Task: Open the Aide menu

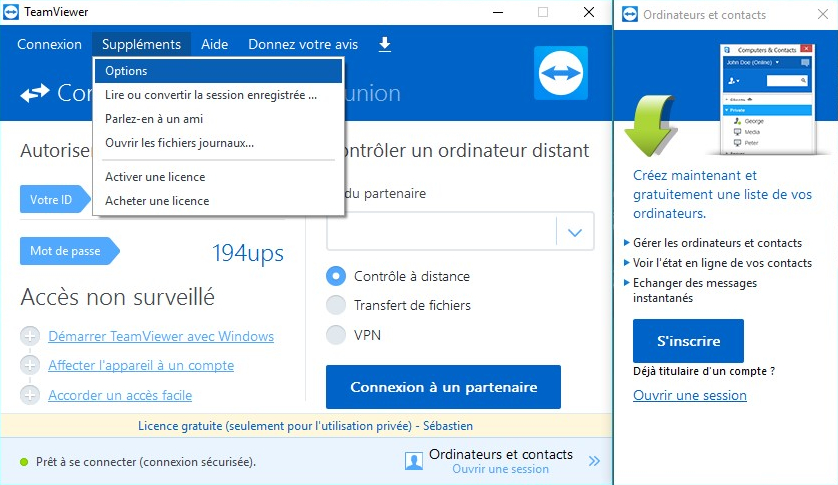Action: click(x=214, y=44)
